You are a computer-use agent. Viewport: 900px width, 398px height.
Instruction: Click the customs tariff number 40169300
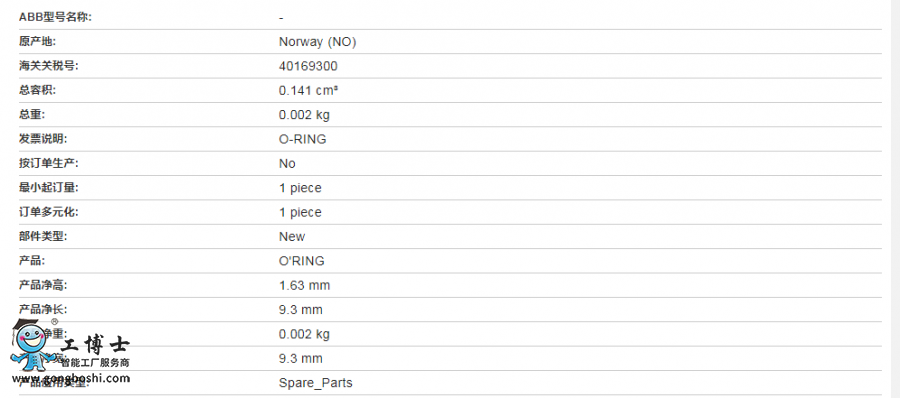tap(308, 66)
